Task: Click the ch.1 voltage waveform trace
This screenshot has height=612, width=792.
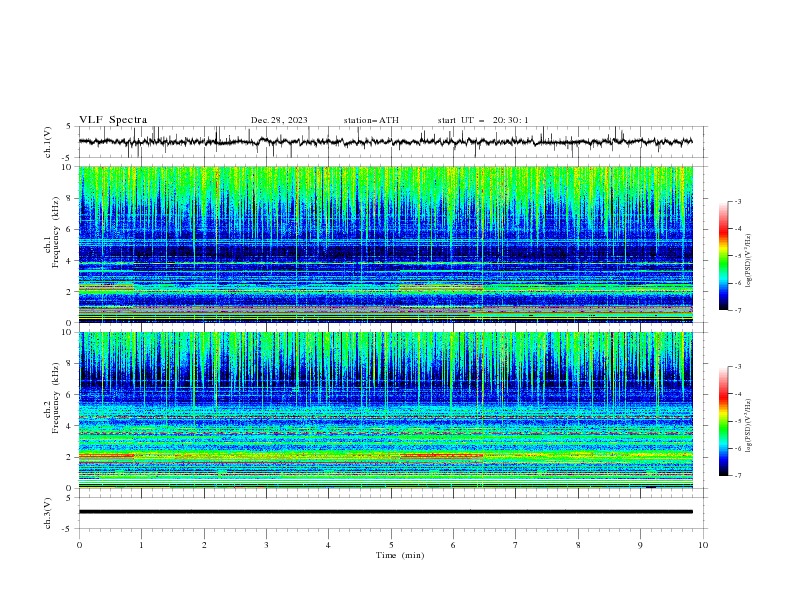Action: point(385,142)
